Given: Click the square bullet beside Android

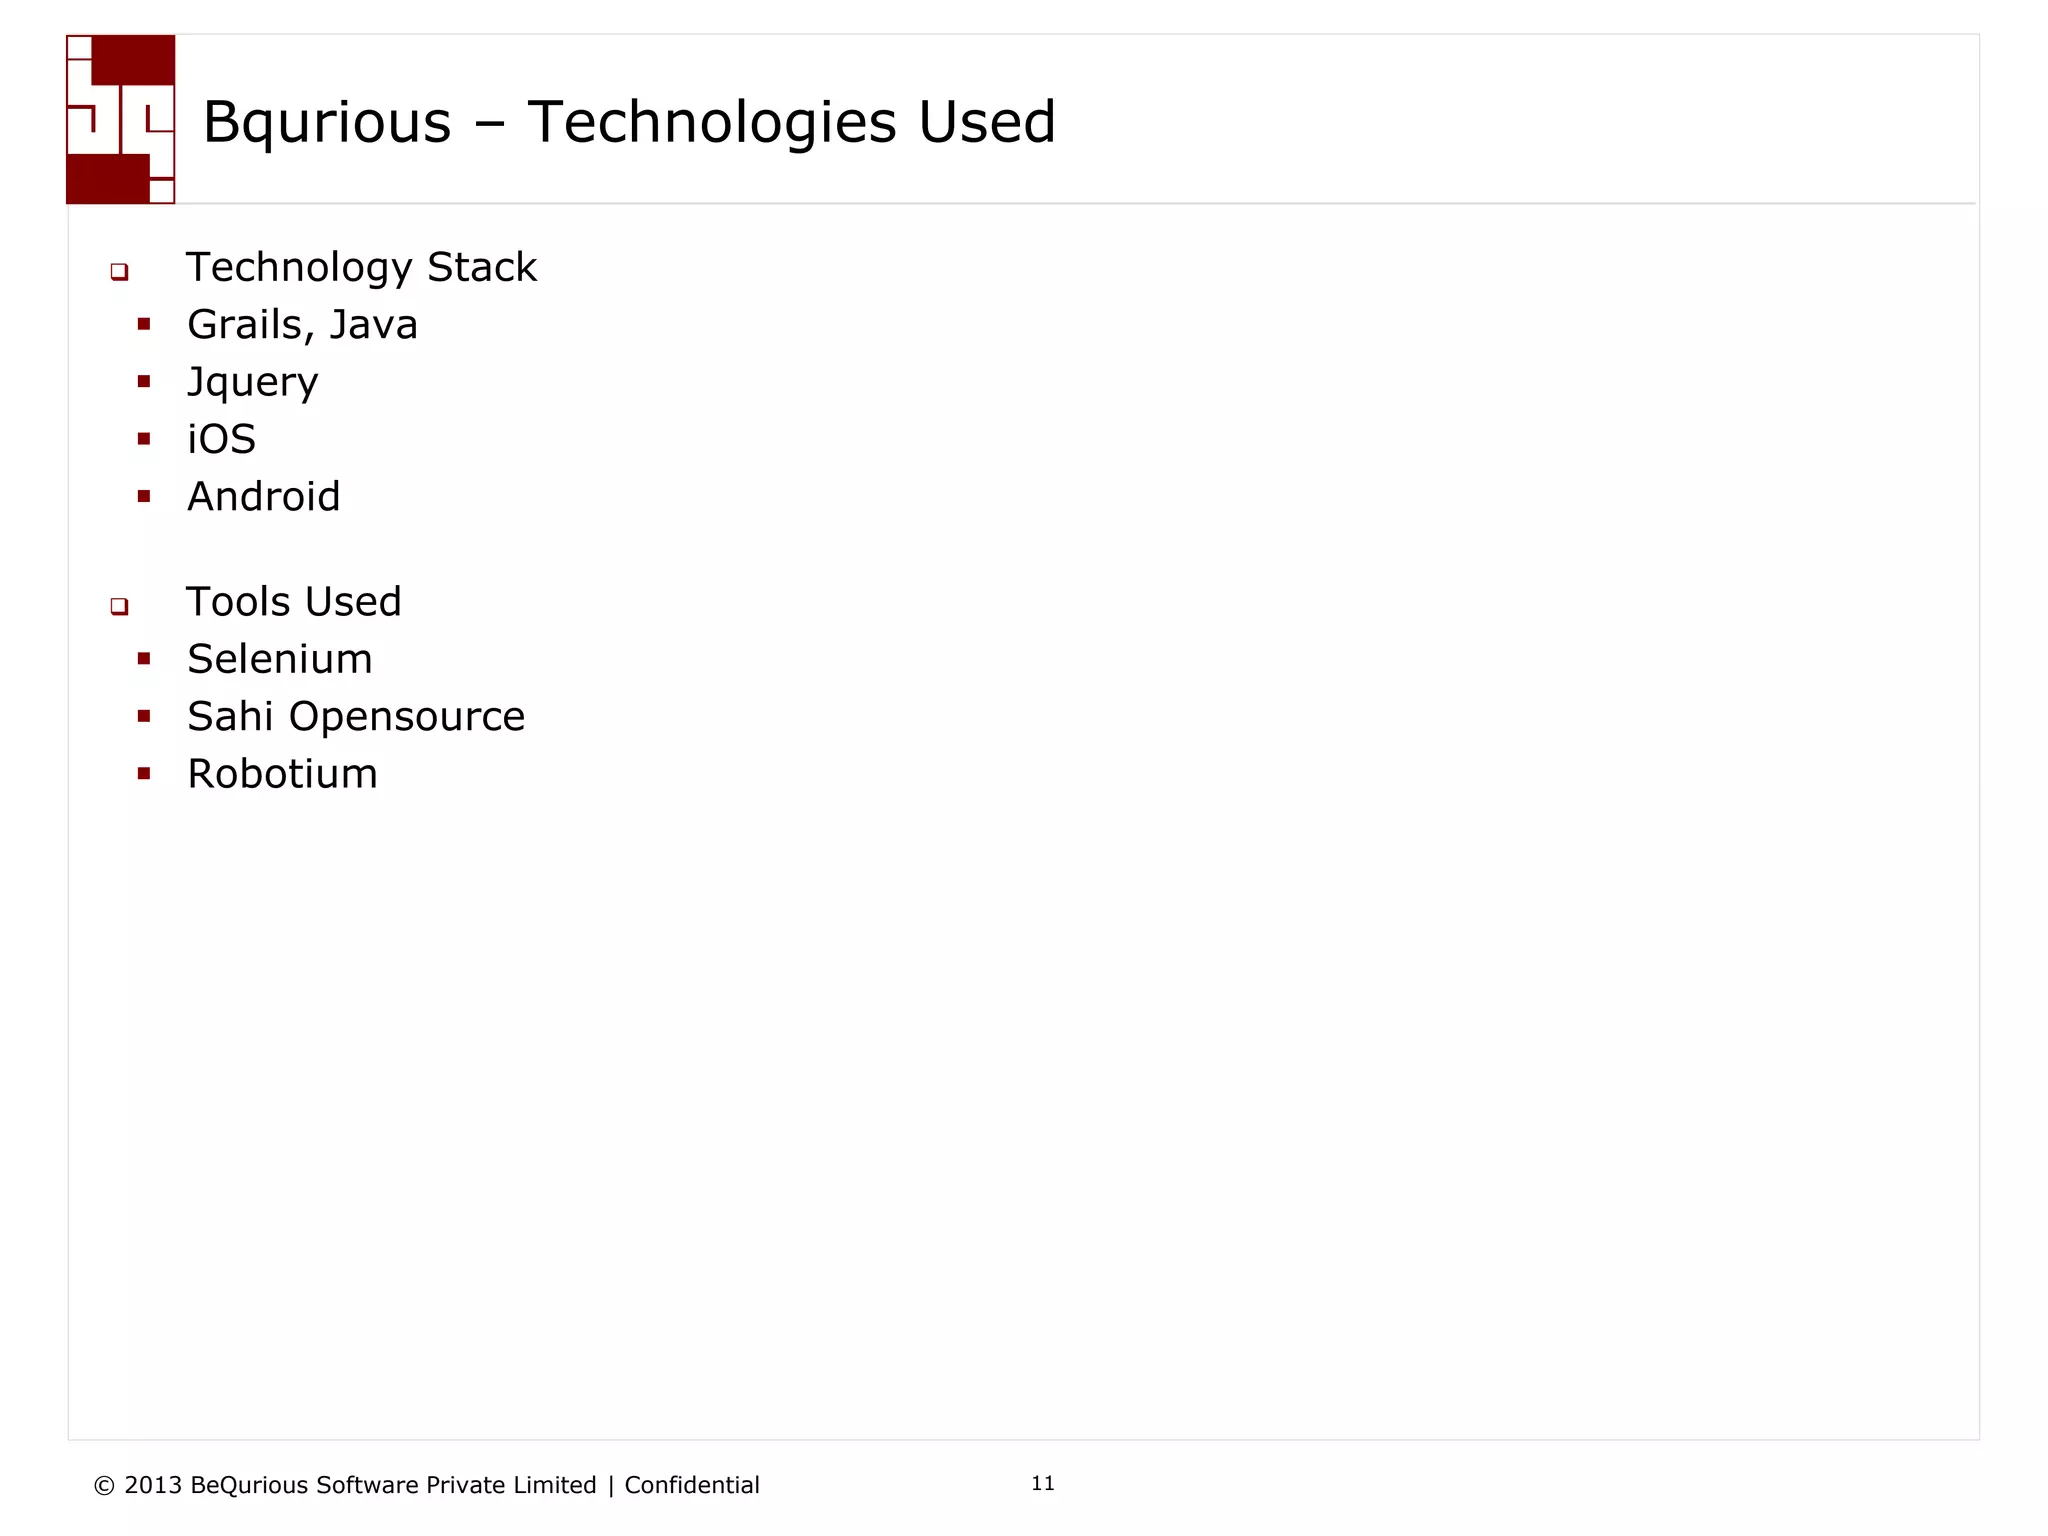Looking at the screenshot, I should (x=144, y=496).
